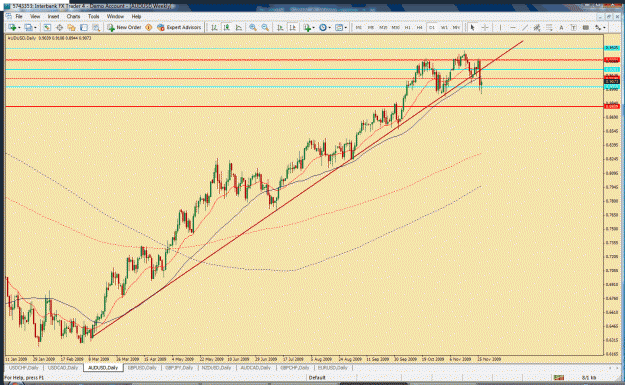This screenshot has width=625, height=385.
Task: Toggle the Auto Scroll icon
Action: (x=280, y=28)
